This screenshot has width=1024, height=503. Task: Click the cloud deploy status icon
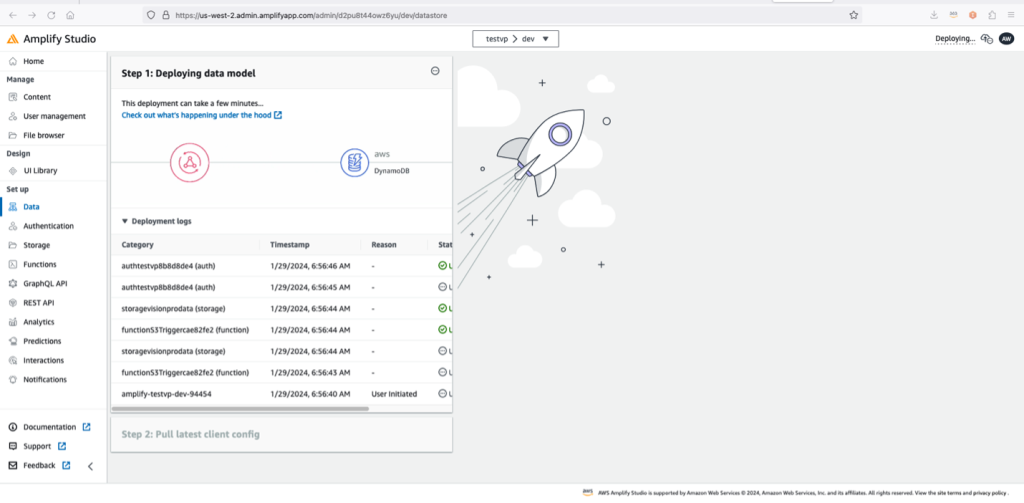[x=987, y=39]
